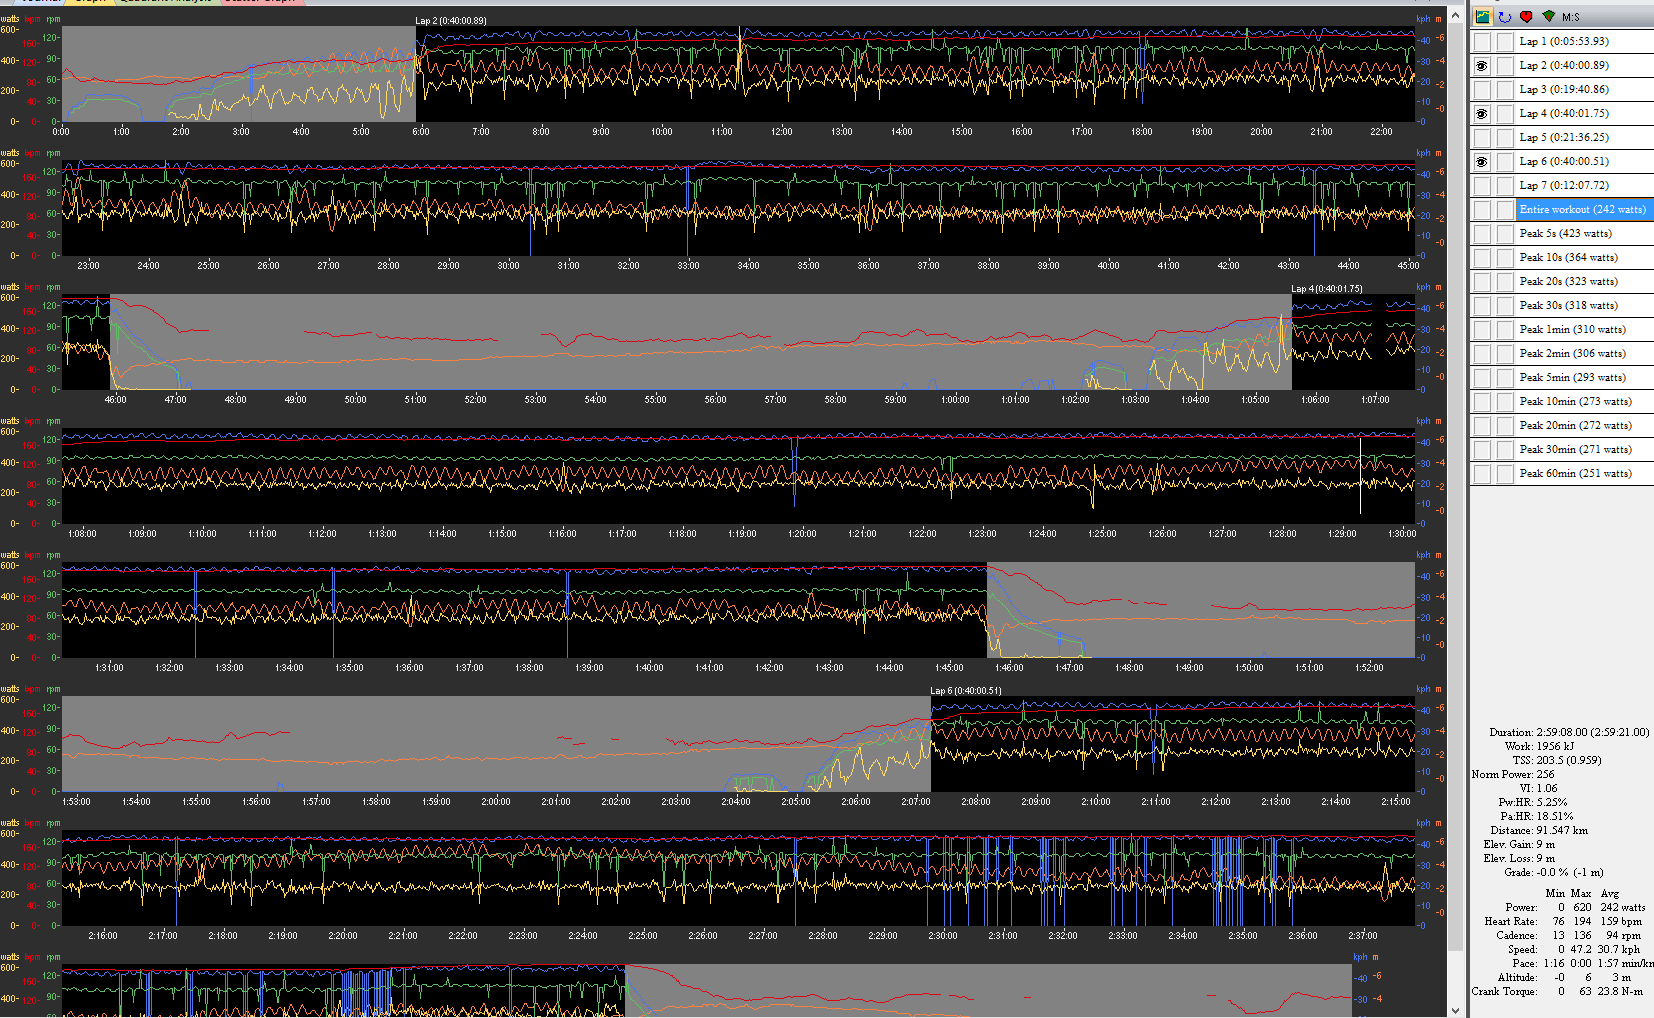This screenshot has height=1018, width=1654.
Task: Show Lap 3 using its eye box
Action: pyautogui.click(x=1482, y=89)
